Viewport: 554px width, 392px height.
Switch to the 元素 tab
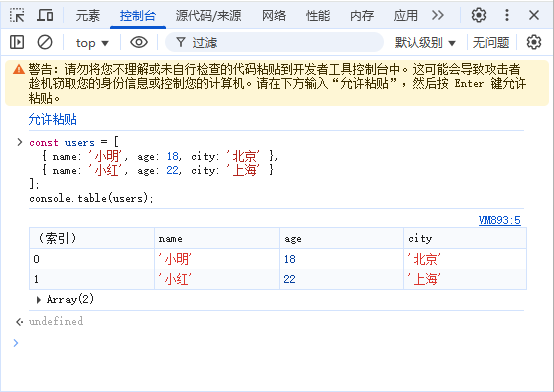(88, 16)
